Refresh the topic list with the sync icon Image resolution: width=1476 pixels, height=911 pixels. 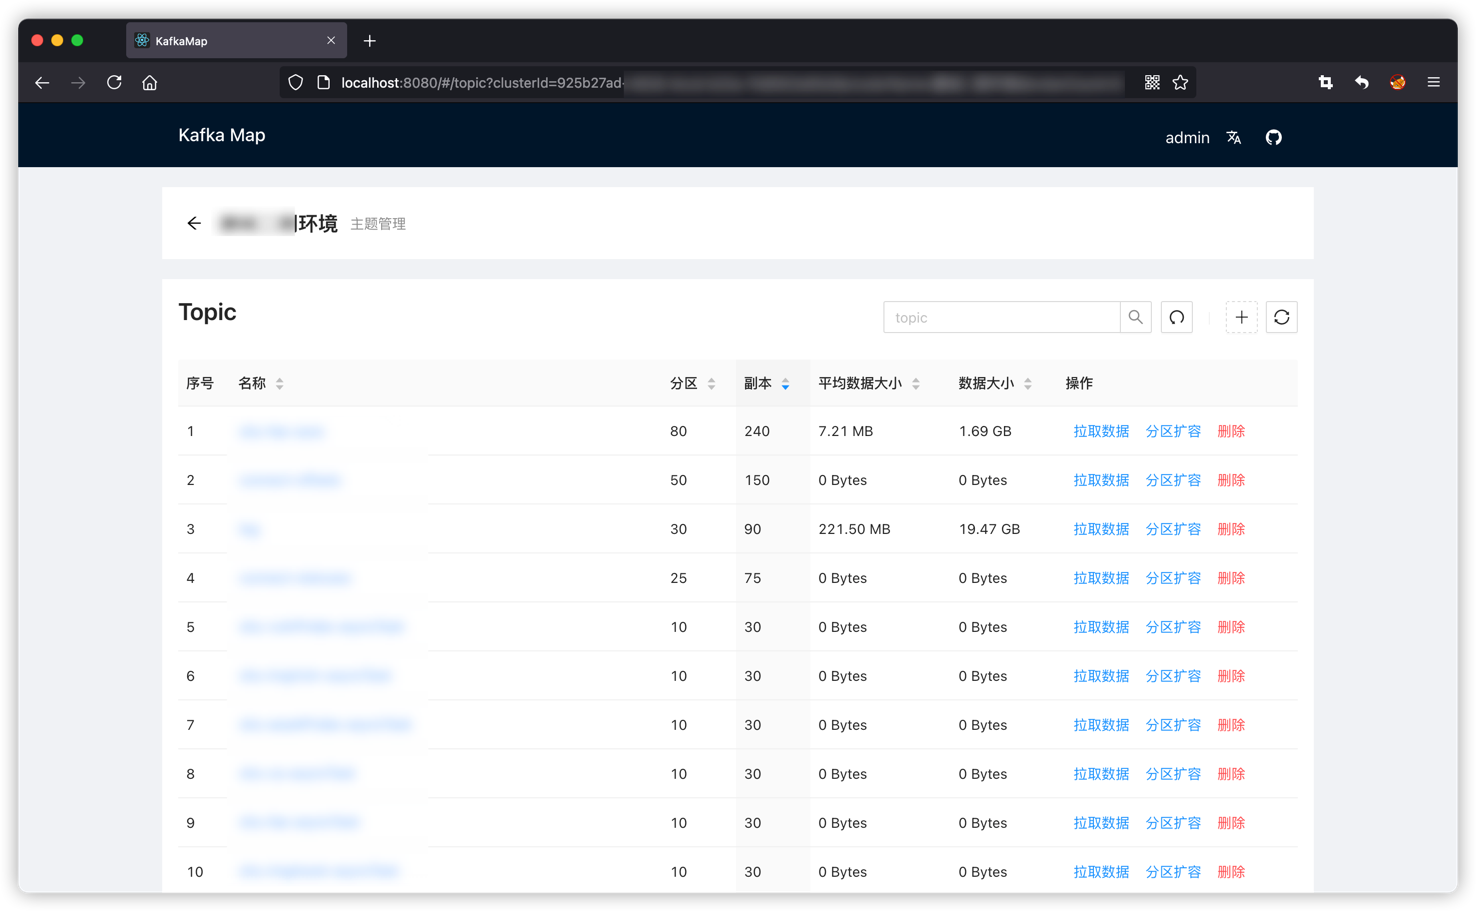[x=1281, y=317]
